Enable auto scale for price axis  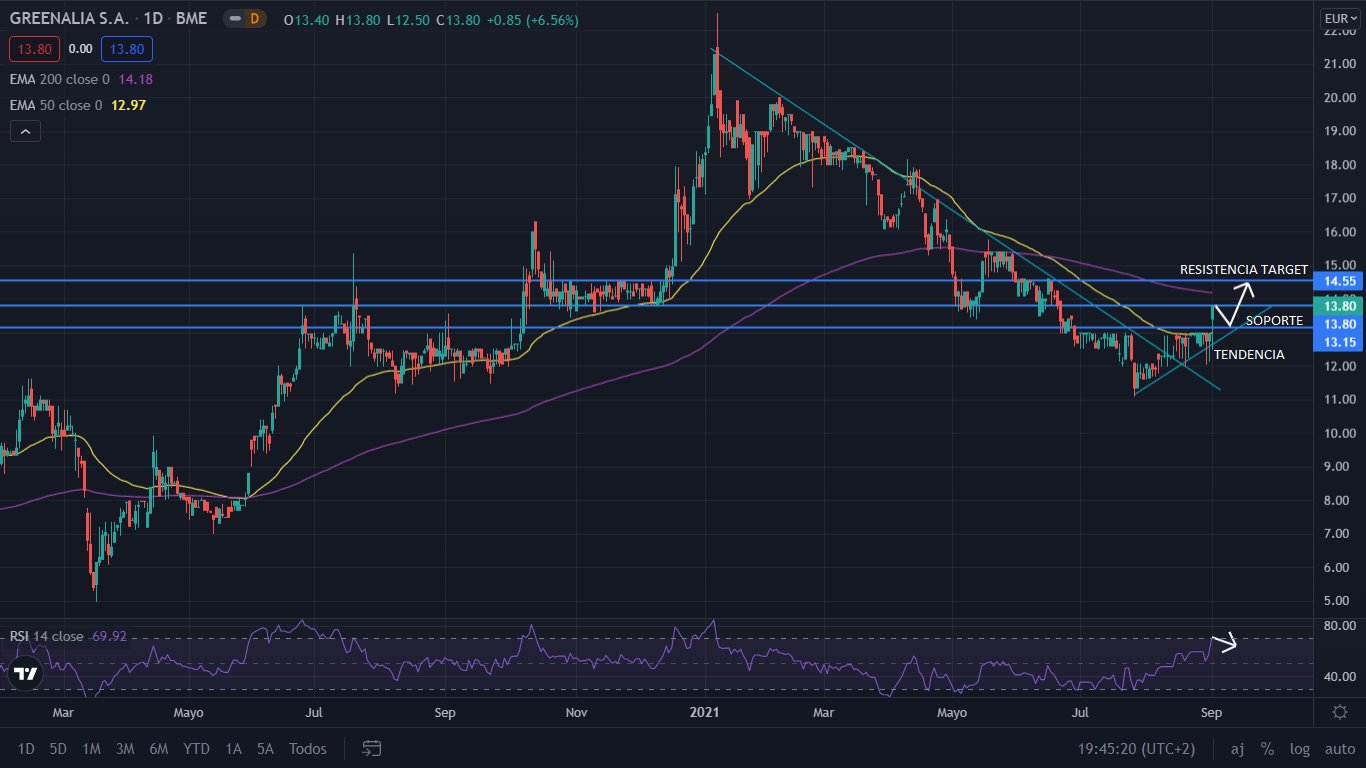1339,748
